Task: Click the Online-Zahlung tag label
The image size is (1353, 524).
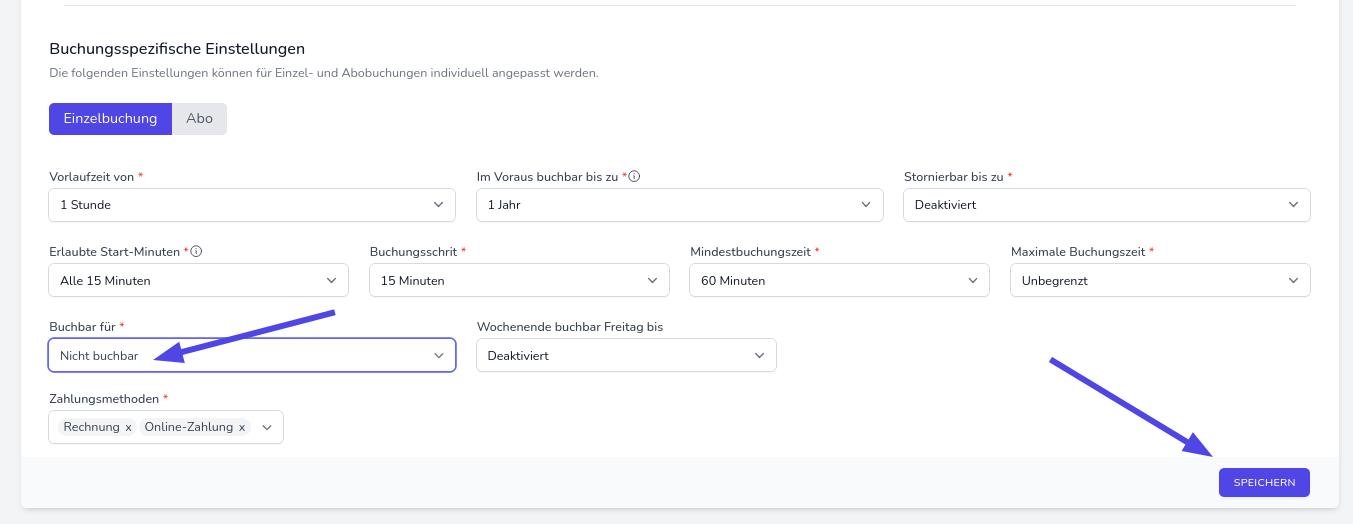Action: [x=189, y=427]
